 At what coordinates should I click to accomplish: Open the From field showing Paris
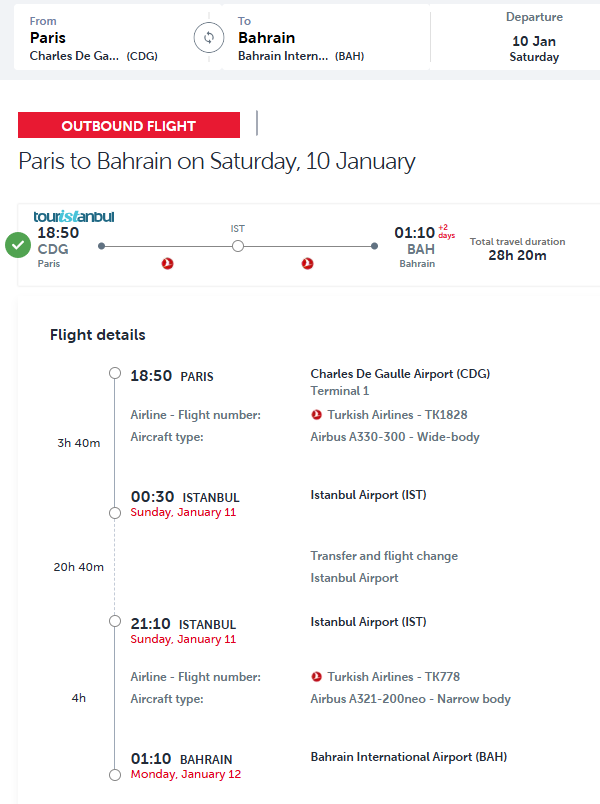[100, 39]
